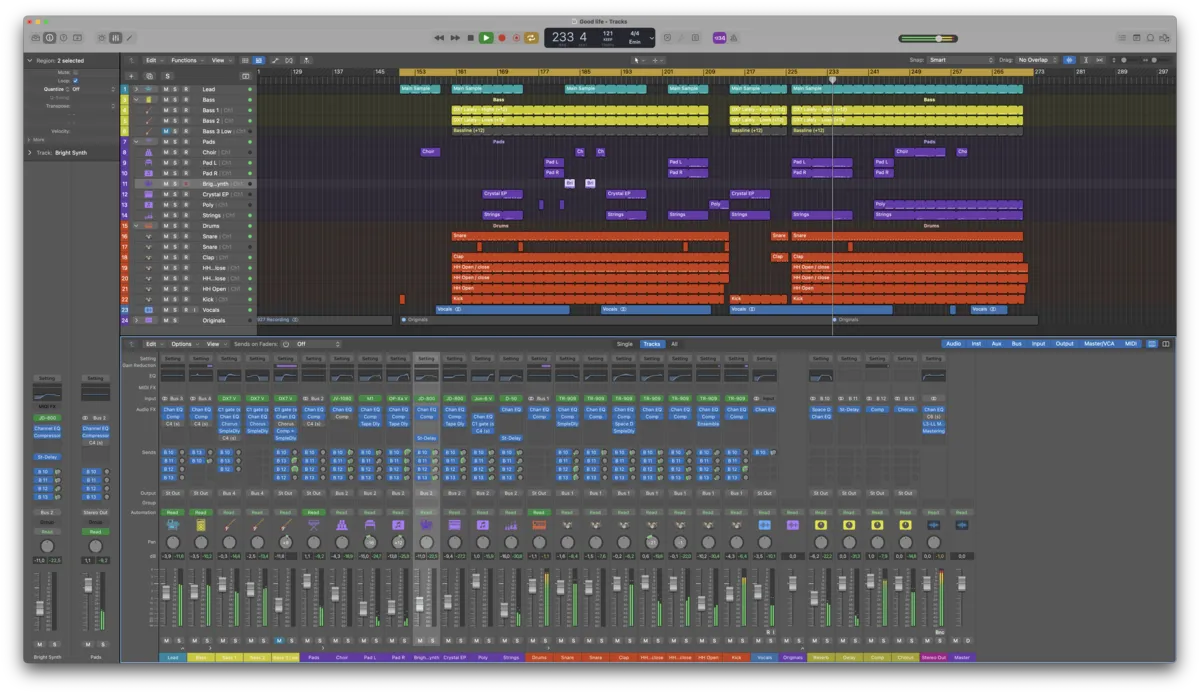Click the Aux mixer filter button
1200x694 pixels.
(x=996, y=344)
